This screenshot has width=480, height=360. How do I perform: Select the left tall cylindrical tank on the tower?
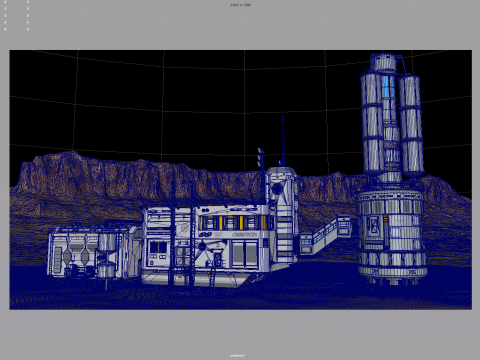(372, 123)
